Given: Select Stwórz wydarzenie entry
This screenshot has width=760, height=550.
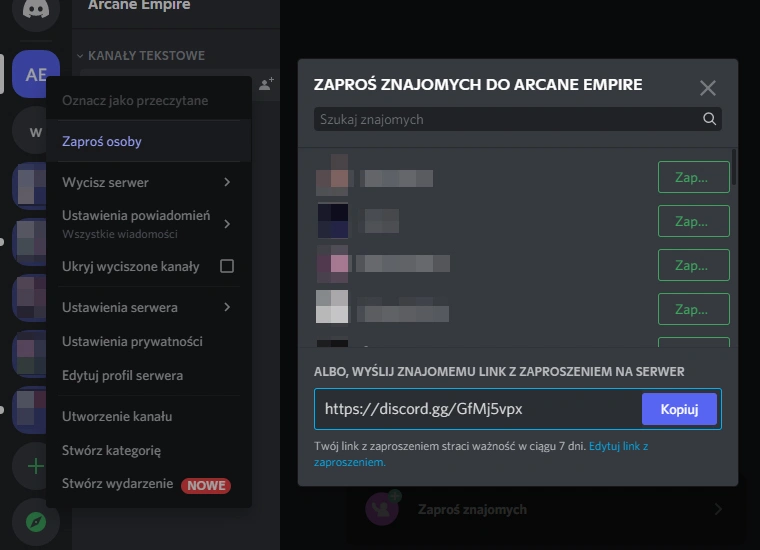Looking at the screenshot, I should pos(149,484).
